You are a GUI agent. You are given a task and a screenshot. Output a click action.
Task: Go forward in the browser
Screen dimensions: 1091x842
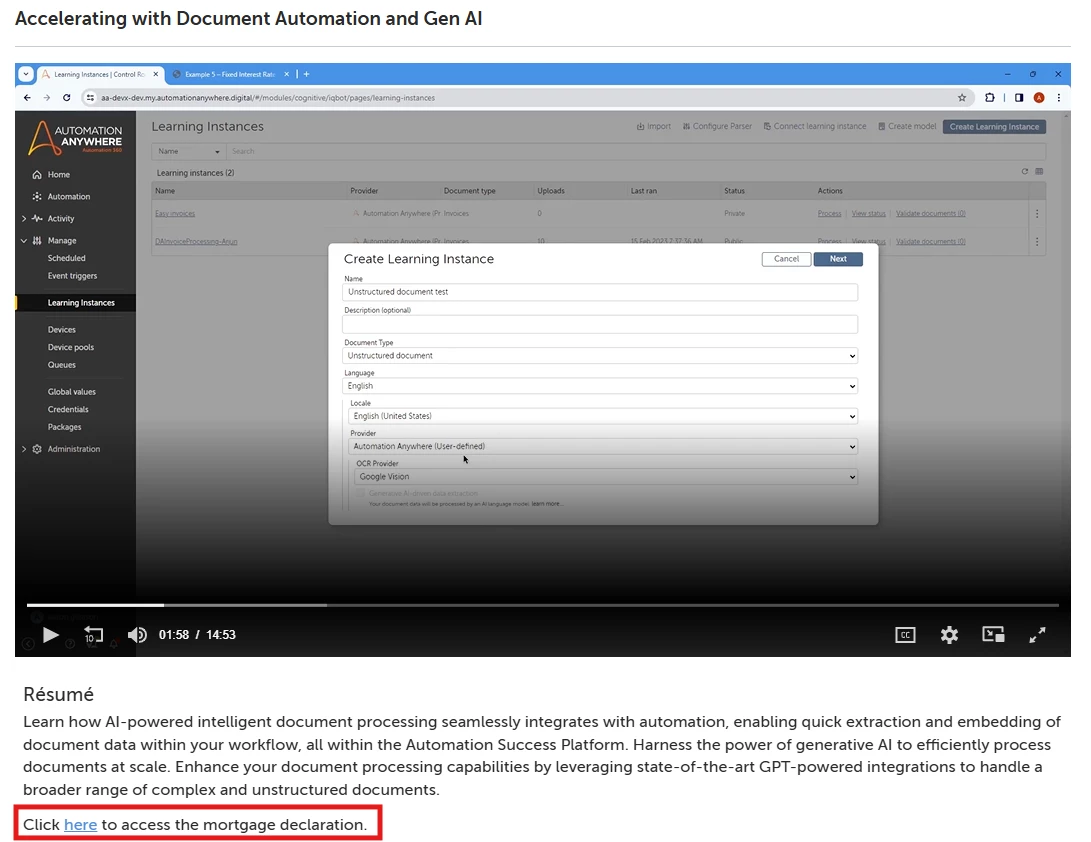pos(47,98)
